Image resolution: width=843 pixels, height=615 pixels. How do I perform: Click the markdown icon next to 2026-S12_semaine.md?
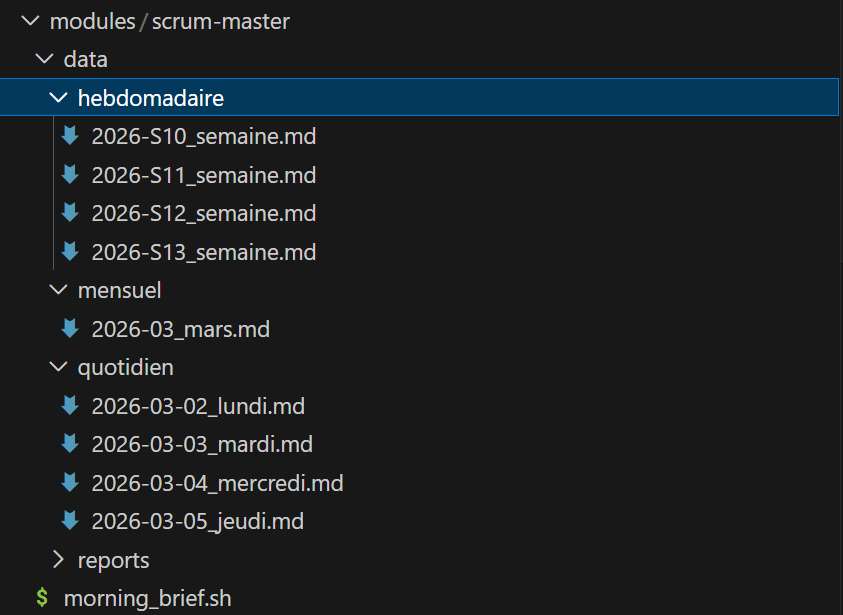point(70,213)
